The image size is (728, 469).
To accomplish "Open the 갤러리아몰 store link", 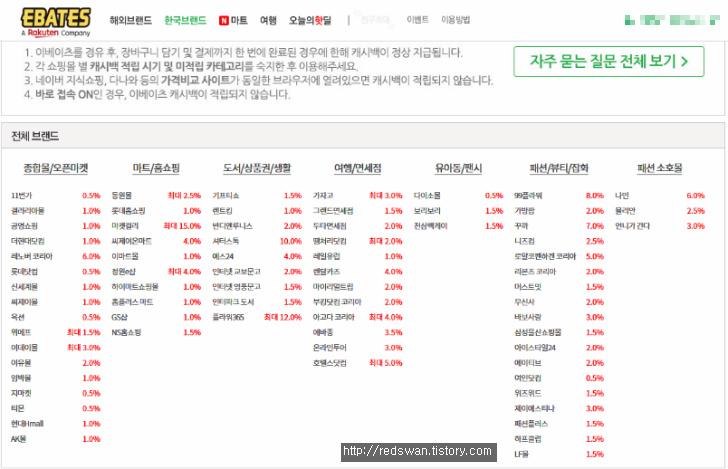I will point(28,211).
